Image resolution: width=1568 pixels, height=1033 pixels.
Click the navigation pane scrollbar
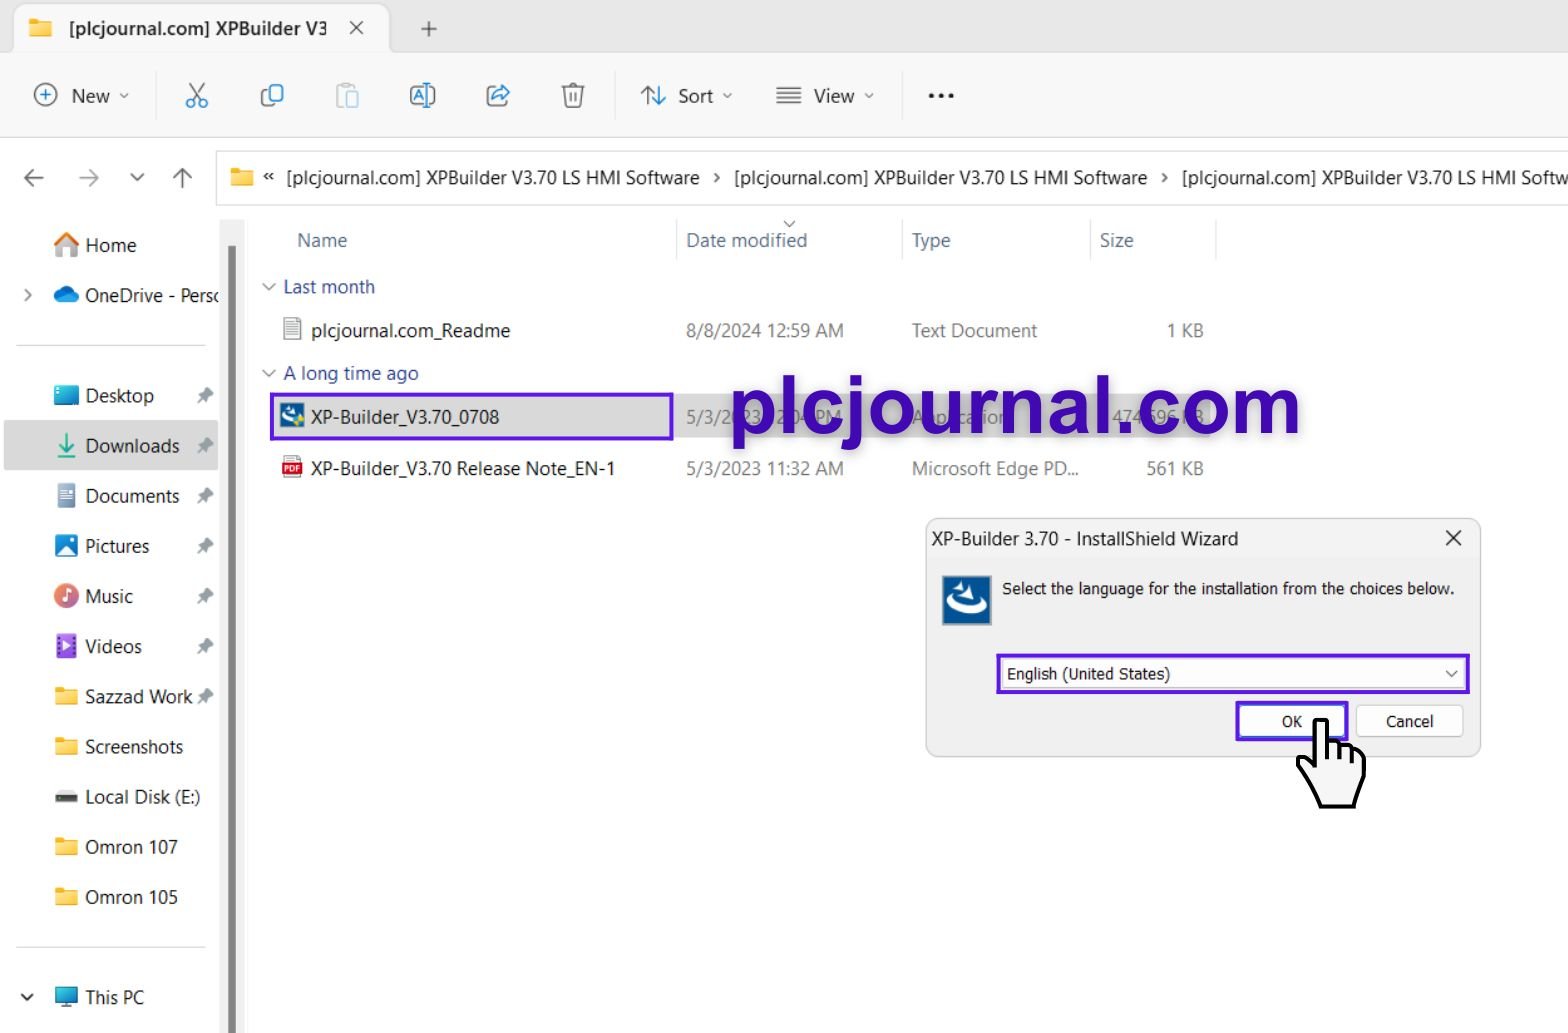pos(233,640)
